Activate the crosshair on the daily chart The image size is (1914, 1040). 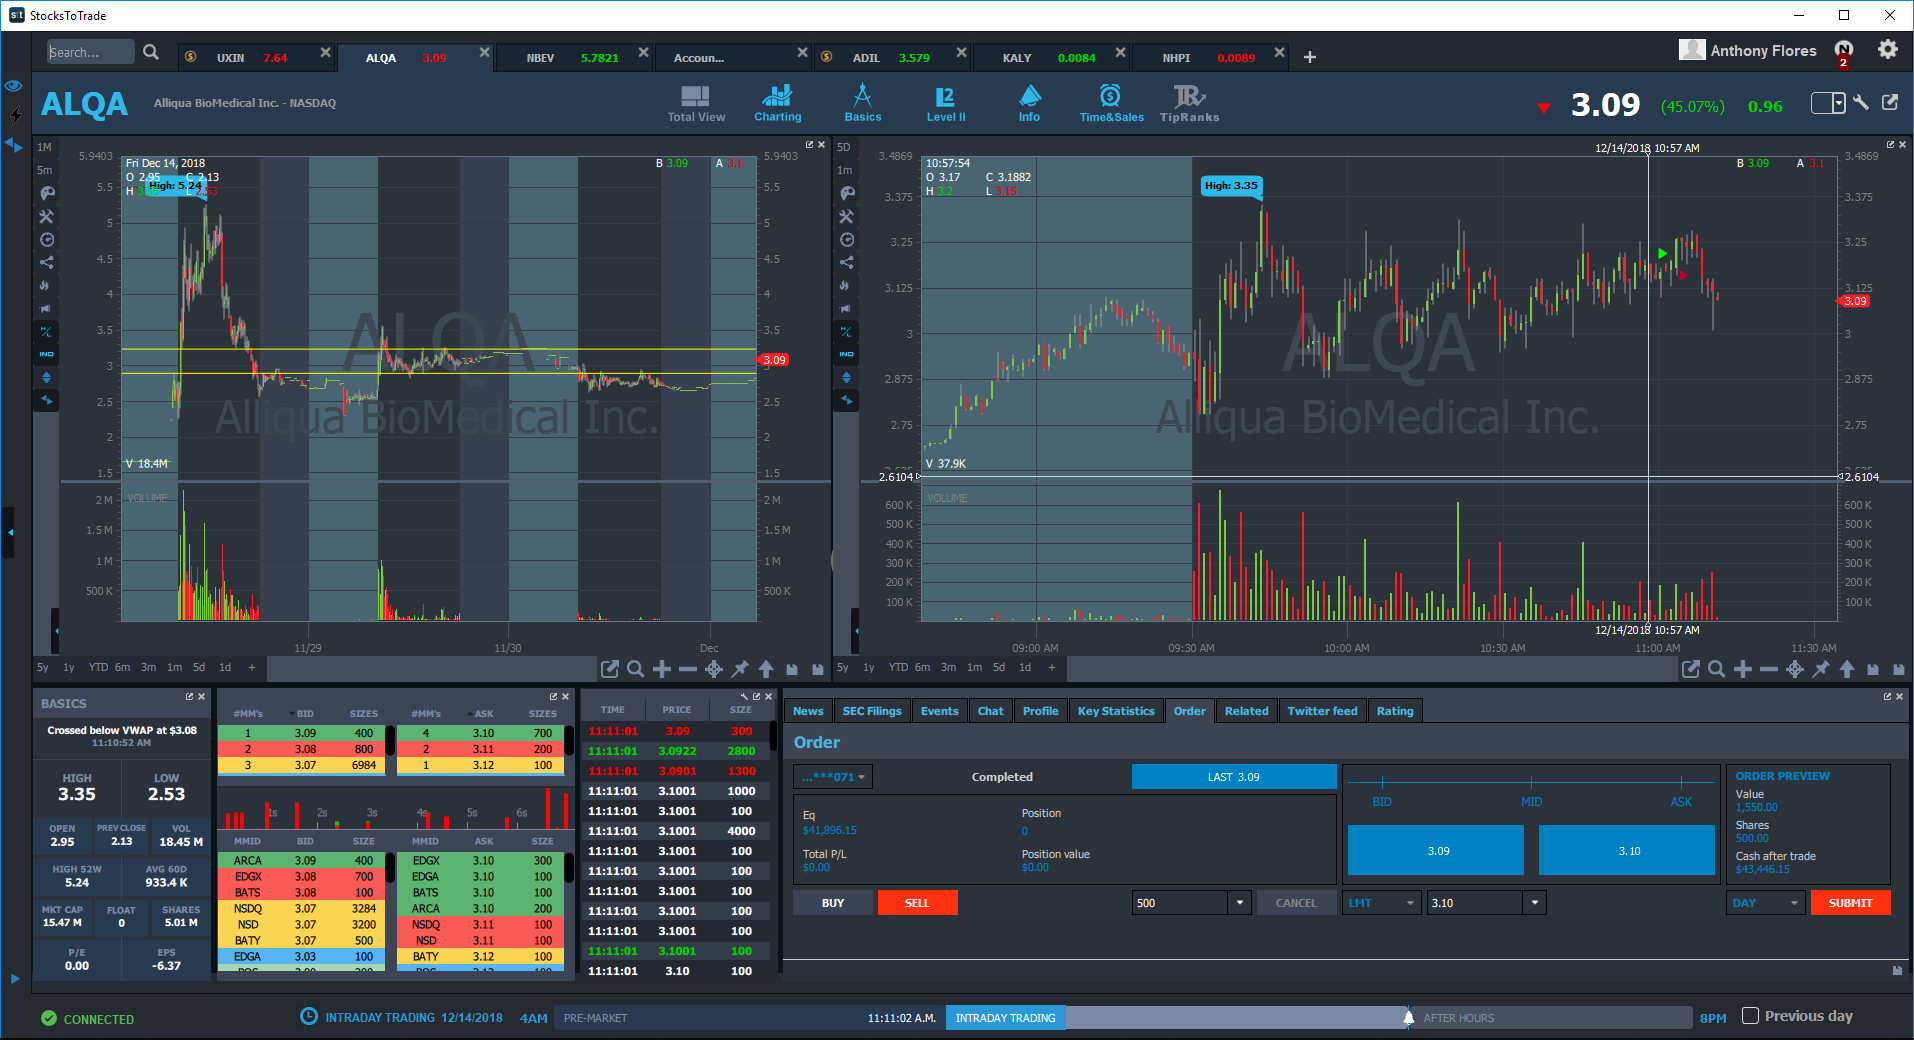(714, 669)
